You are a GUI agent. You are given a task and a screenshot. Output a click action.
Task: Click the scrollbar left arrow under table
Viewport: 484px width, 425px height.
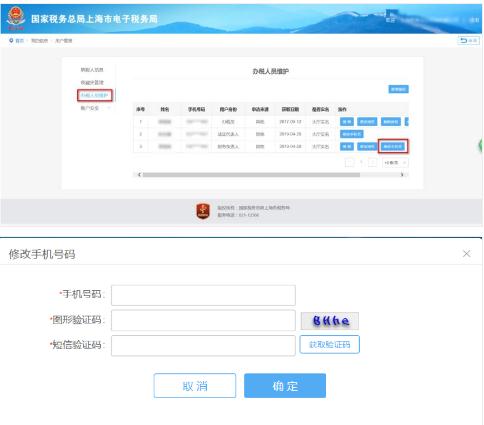139,175
